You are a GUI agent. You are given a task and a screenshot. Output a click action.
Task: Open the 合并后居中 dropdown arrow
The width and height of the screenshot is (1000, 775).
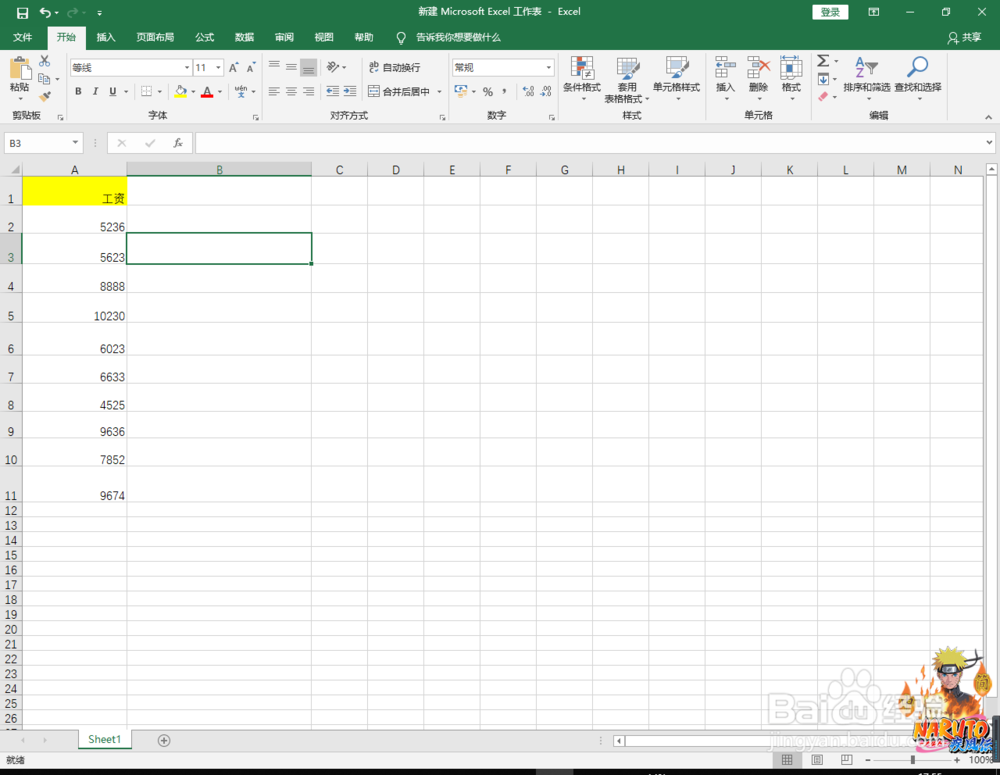[439, 92]
